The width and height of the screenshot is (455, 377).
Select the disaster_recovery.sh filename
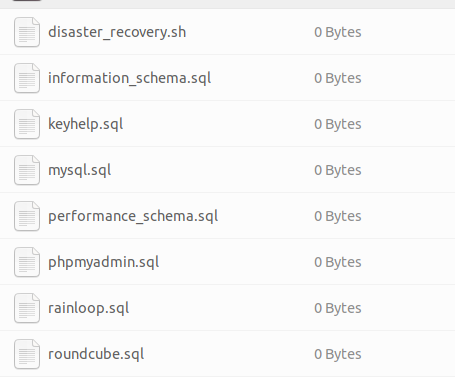point(117,32)
